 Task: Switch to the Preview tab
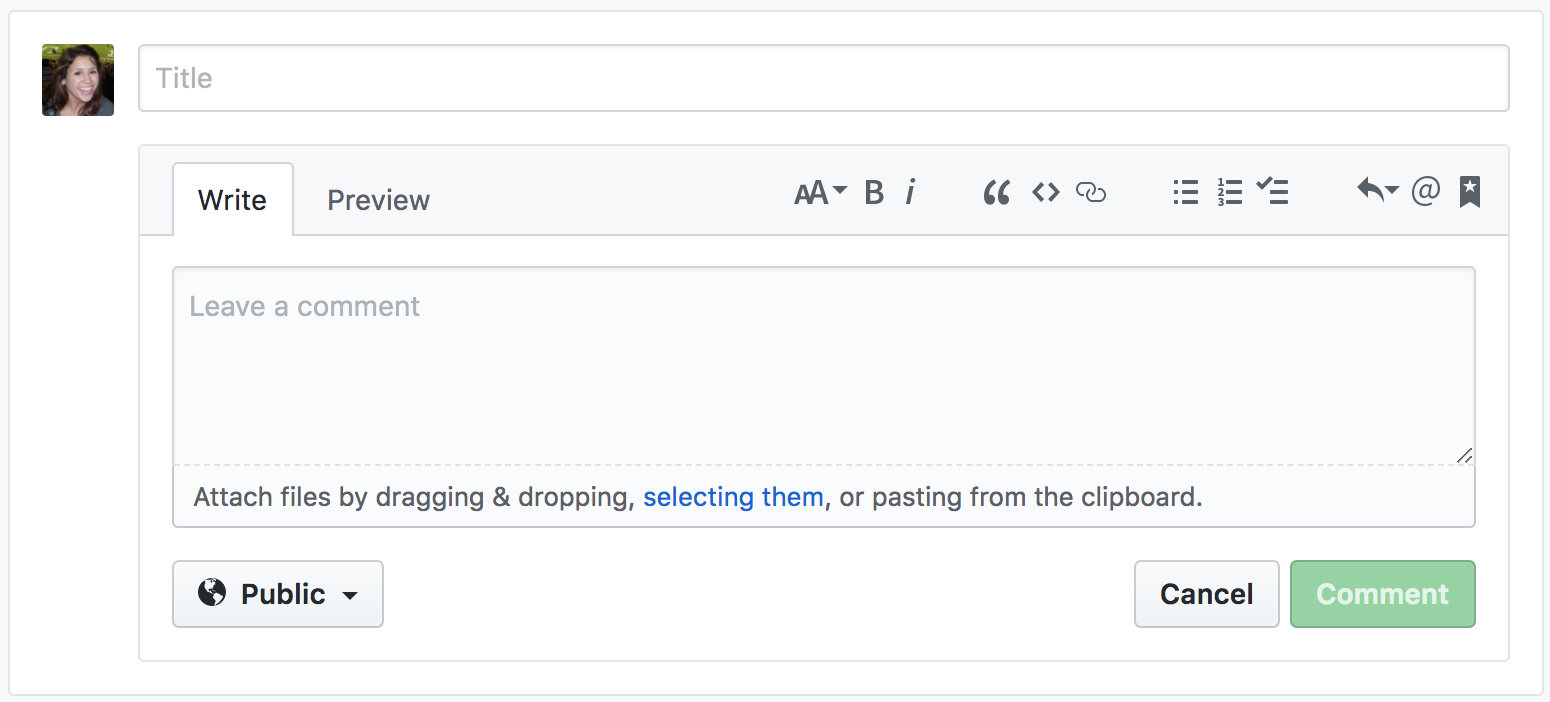coord(379,200)
